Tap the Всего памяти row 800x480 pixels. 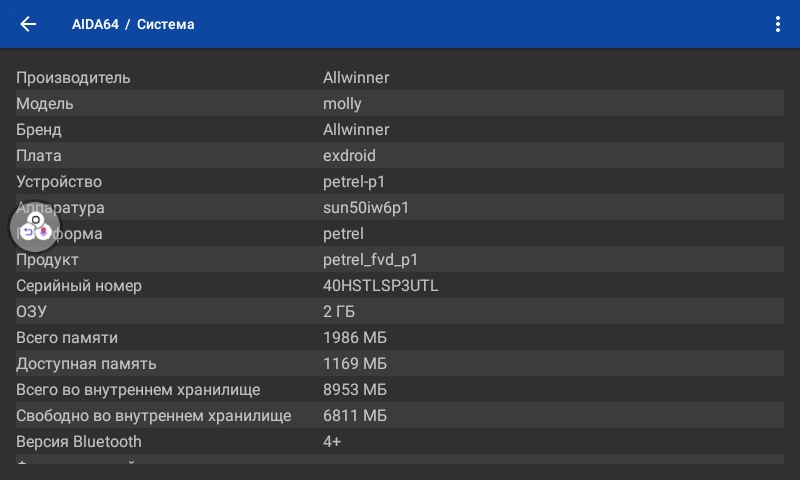click(x=400, y=337)
